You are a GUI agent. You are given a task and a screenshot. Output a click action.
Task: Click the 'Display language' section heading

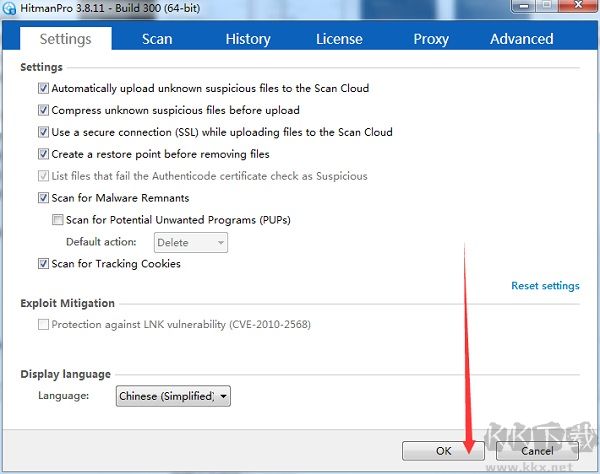65,374
